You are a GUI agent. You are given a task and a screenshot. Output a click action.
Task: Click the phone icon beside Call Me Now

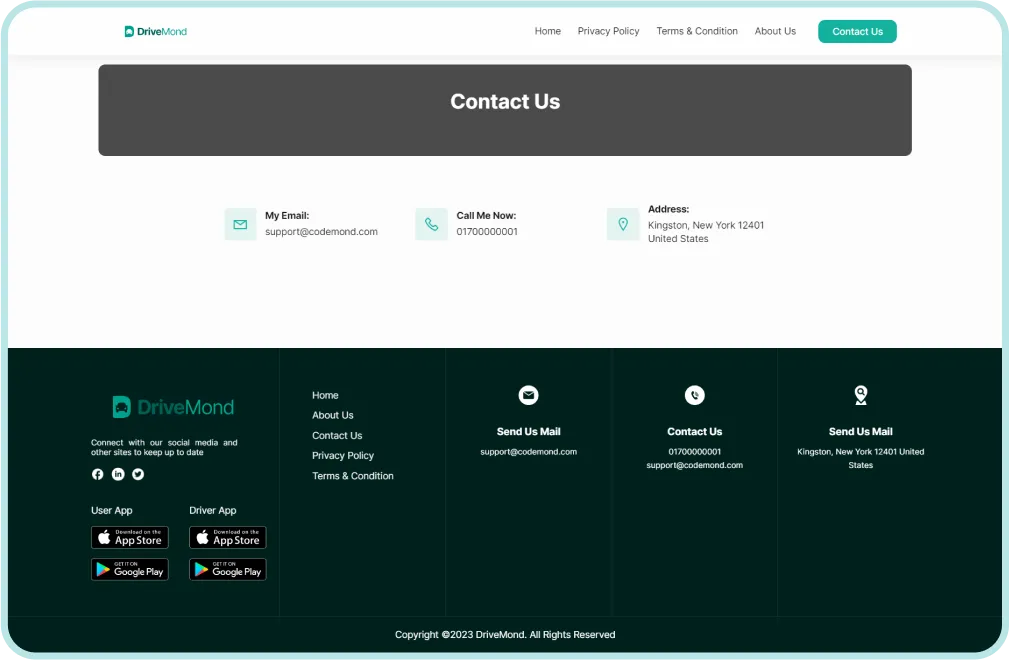pyautogui.click(x=431, y=225)
